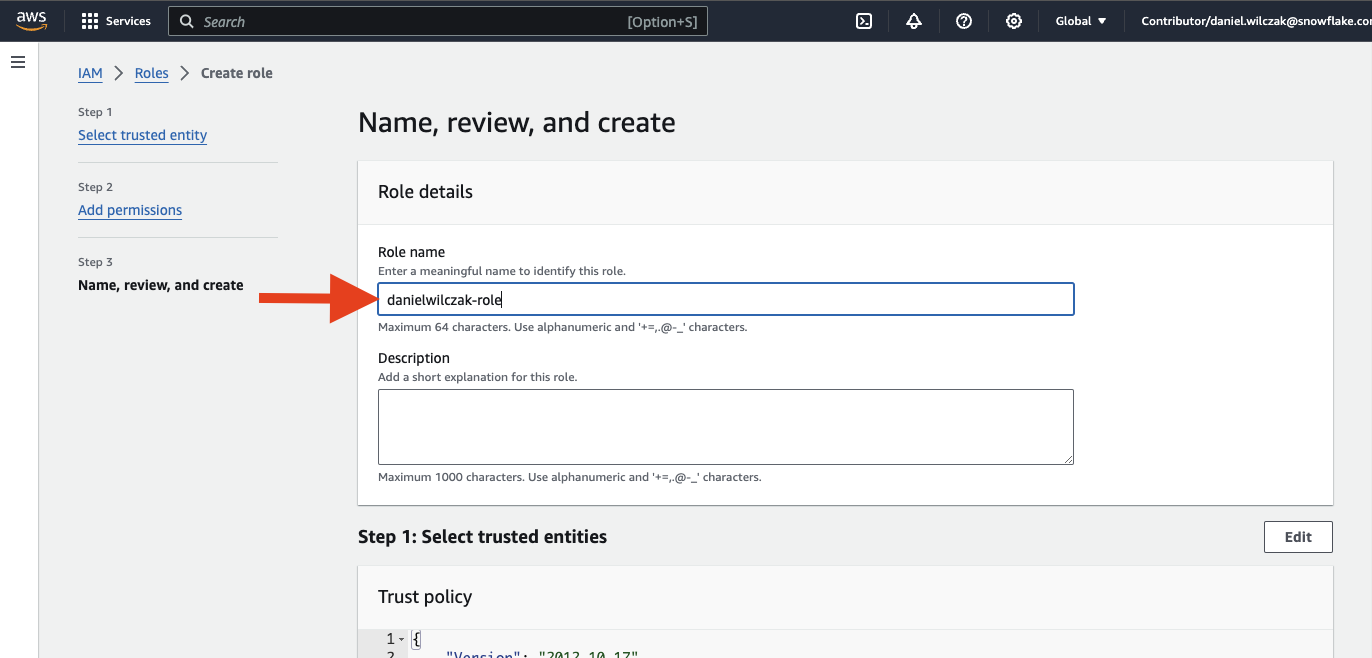
Task: Go to the Roles breadcrumb link
Action: [x=152, y=73]
